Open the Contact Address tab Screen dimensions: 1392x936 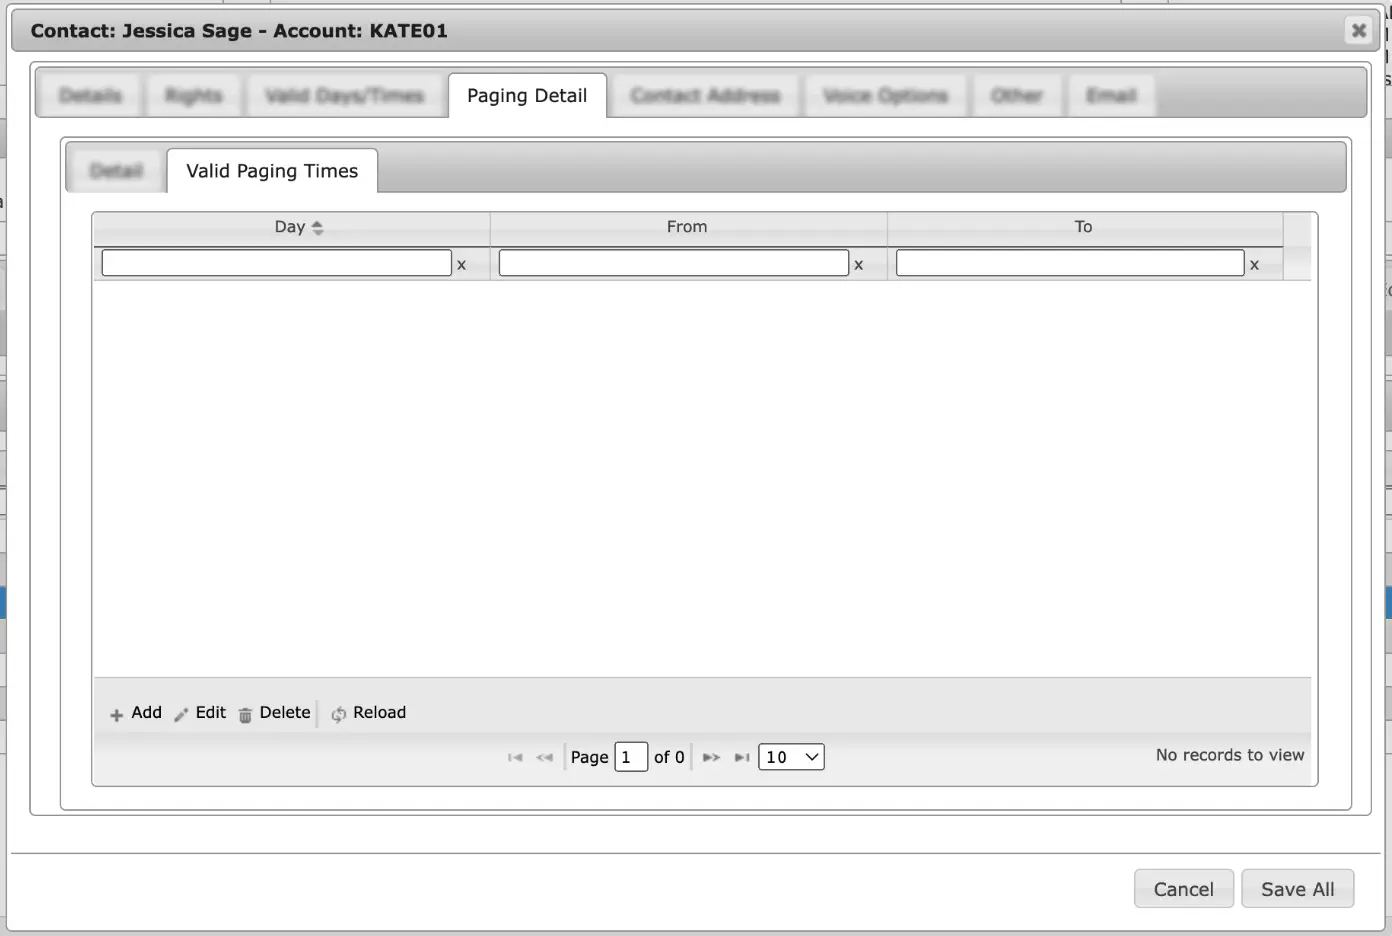tap(705, 96)
